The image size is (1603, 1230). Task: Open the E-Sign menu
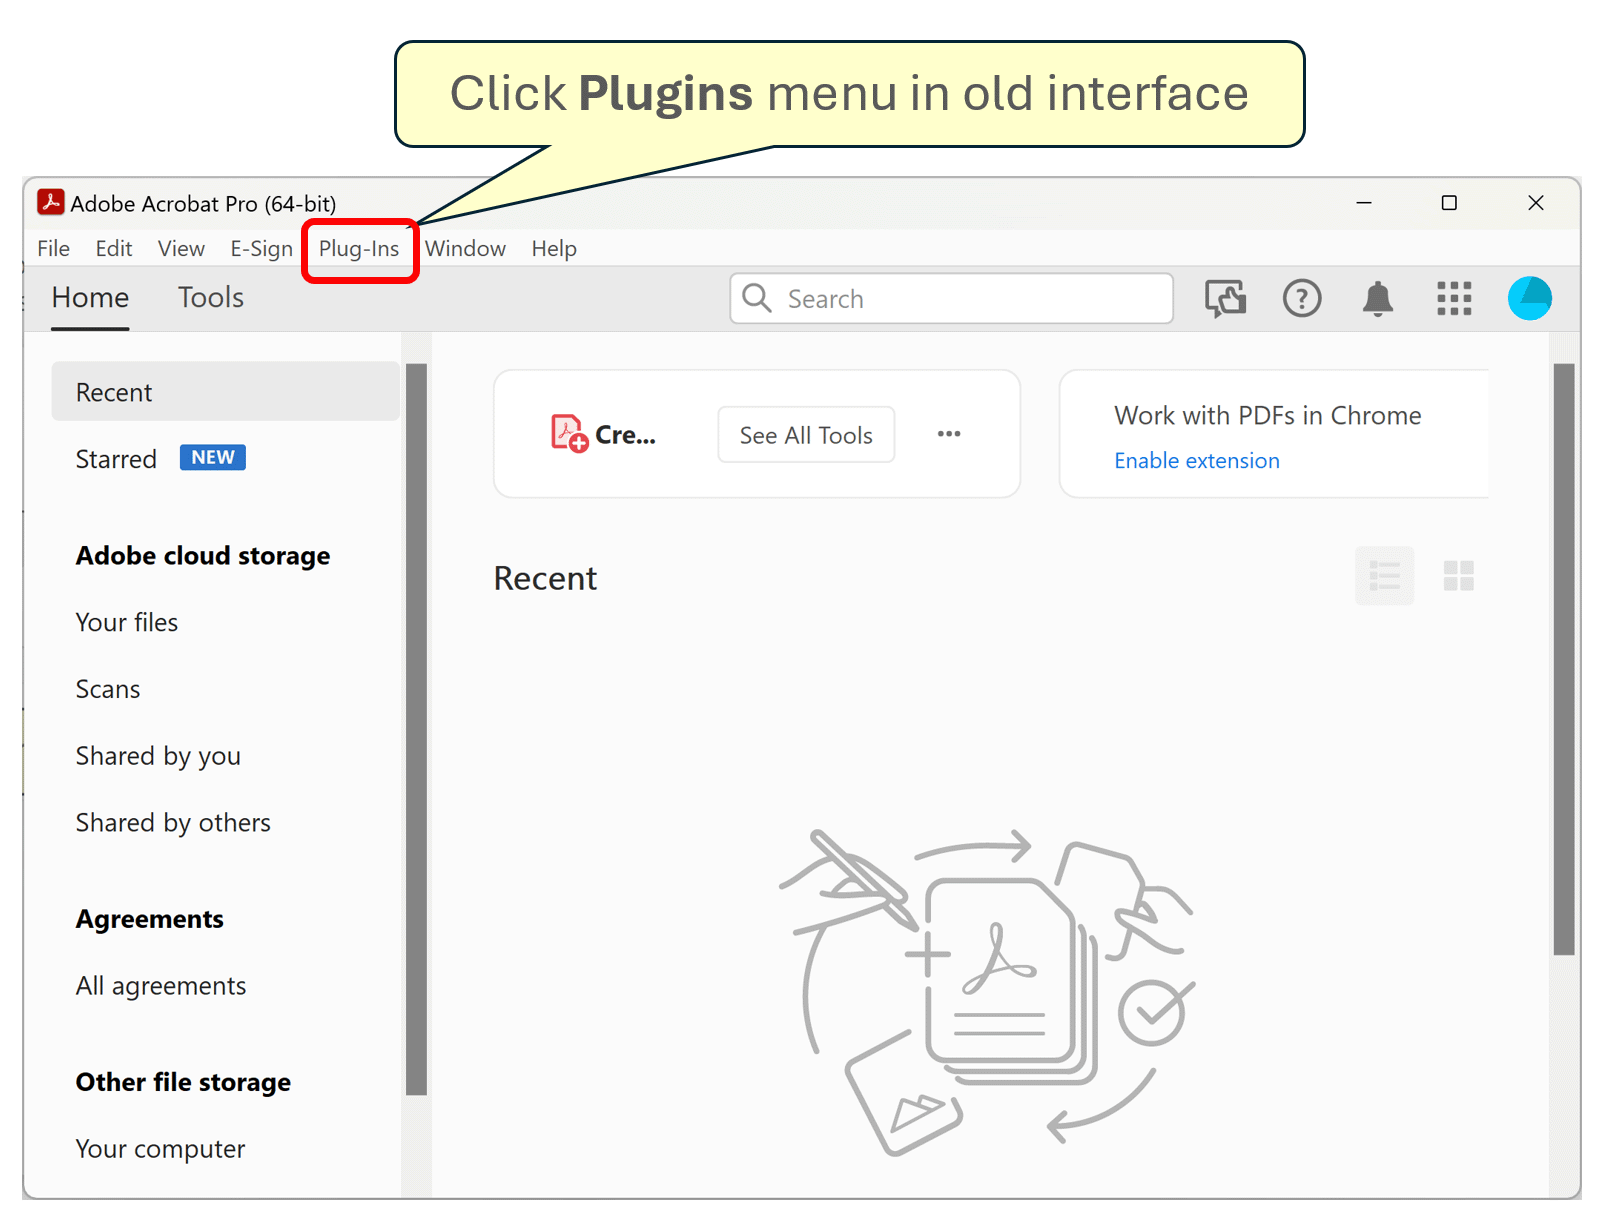point(260,249)
